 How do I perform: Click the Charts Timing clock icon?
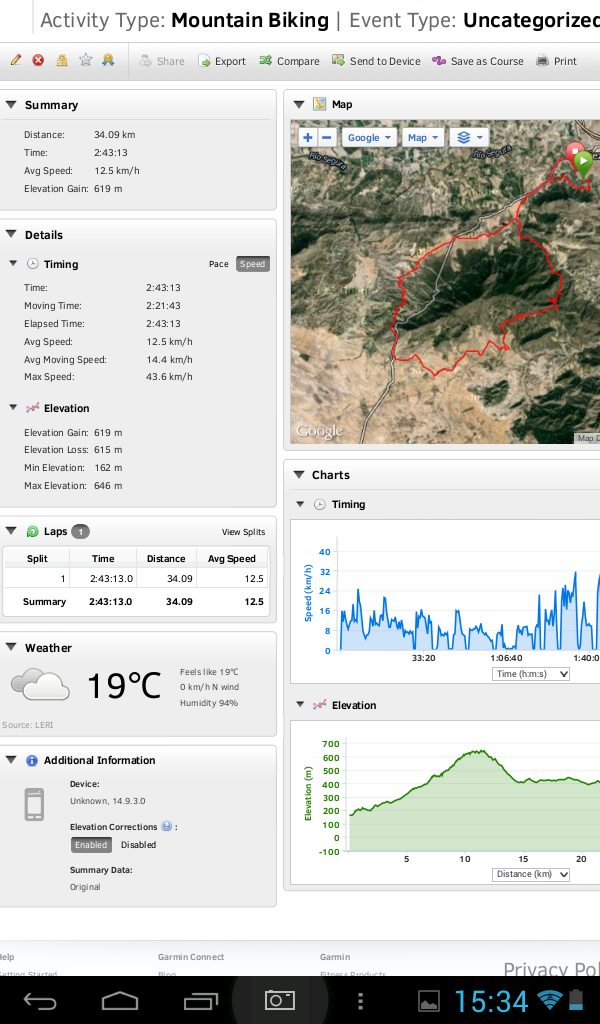[x=319, y=504]
